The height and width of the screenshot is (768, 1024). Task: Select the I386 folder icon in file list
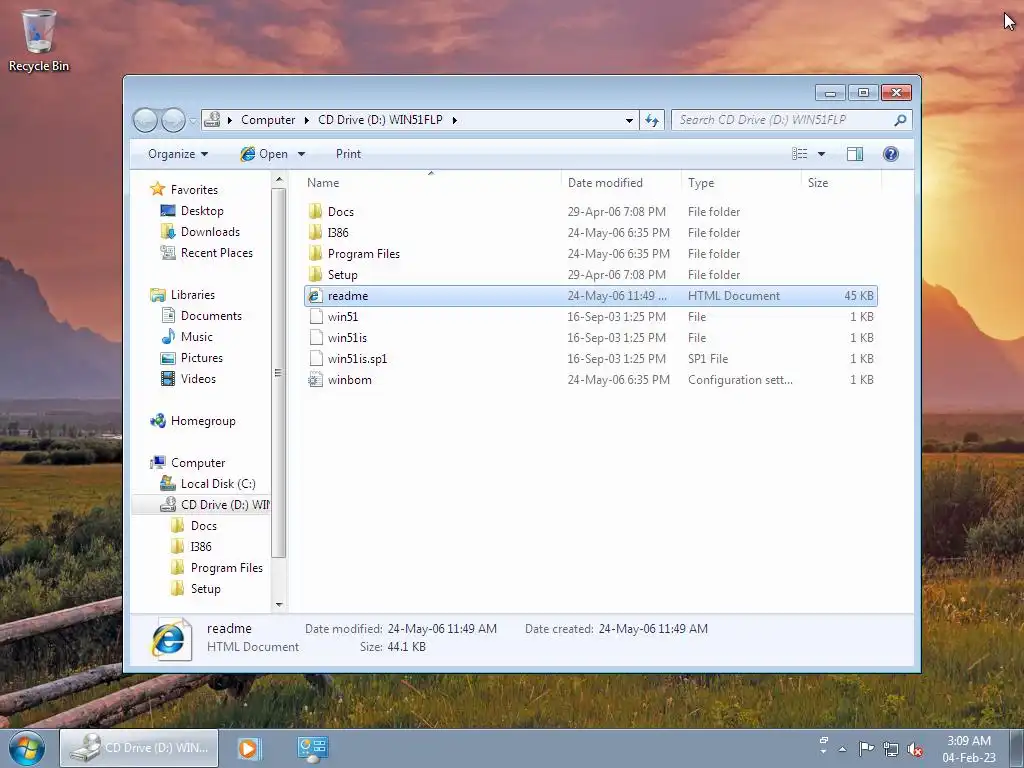pyautogui.click(x=315, y=232)
